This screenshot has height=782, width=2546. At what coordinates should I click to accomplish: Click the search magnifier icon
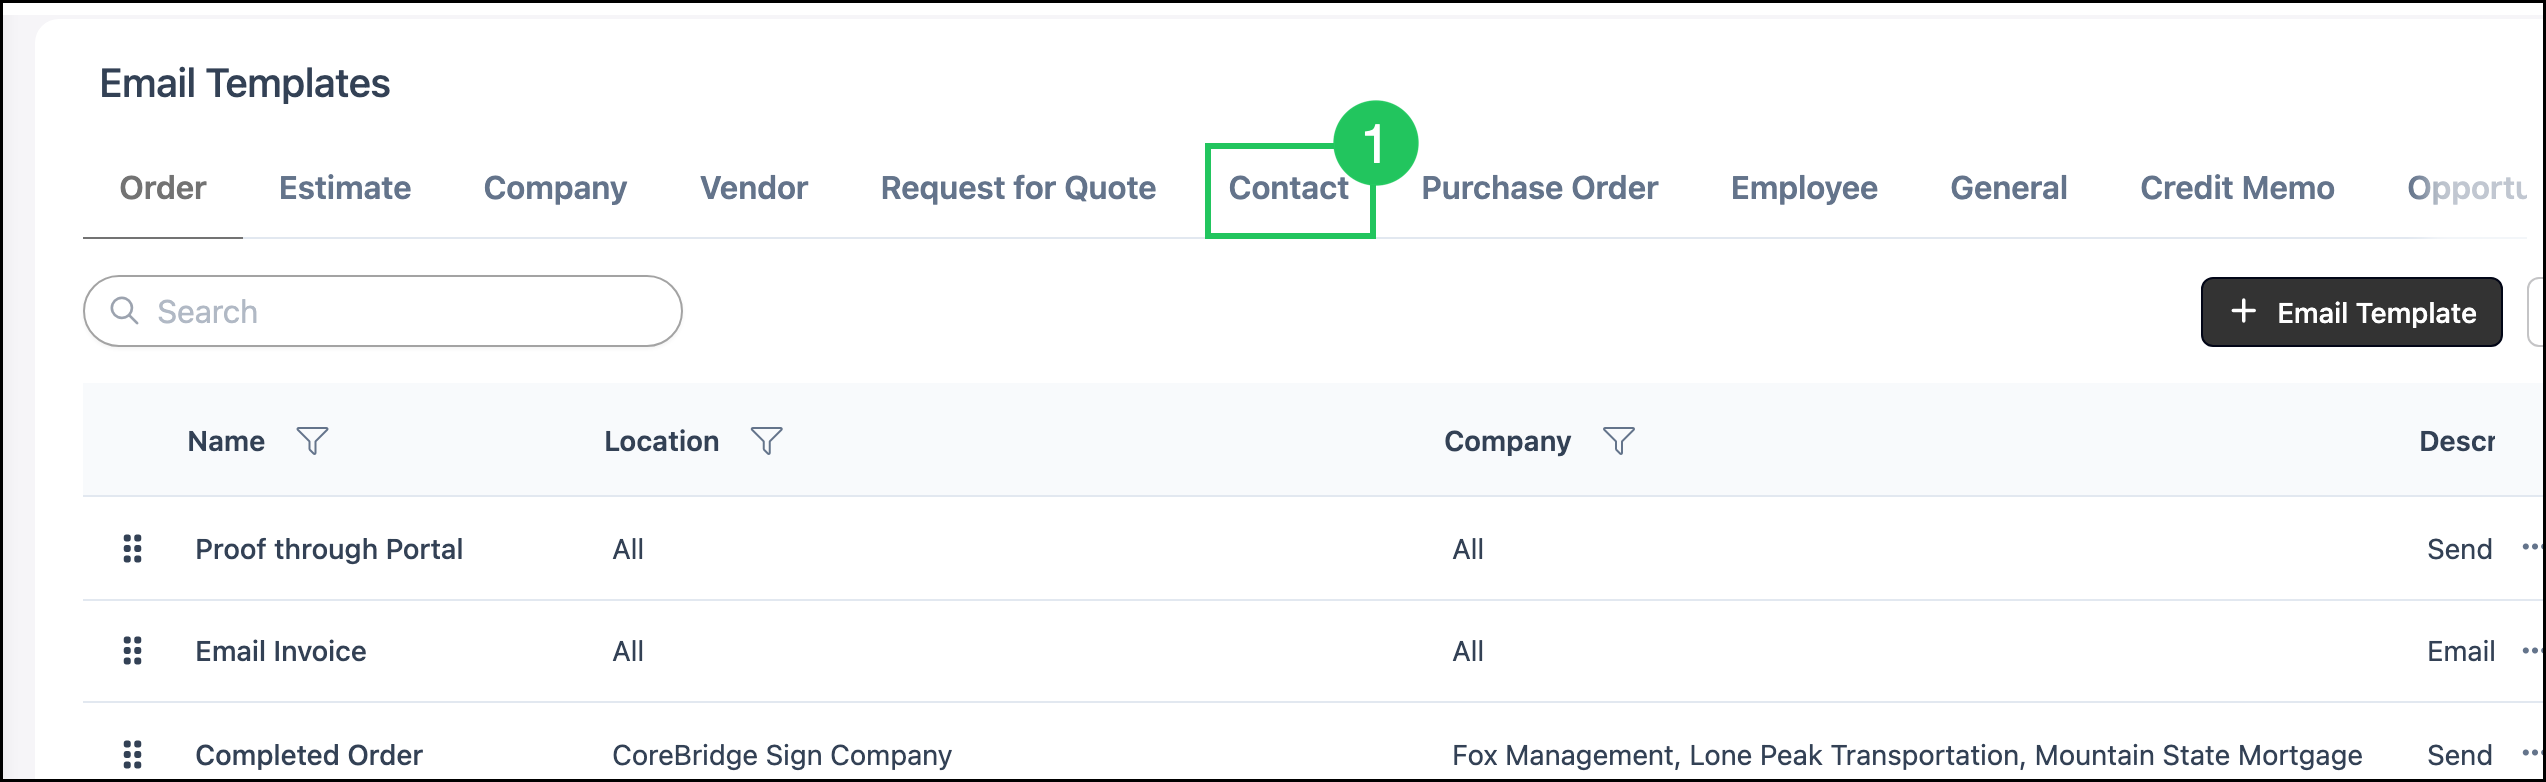(124, 311)
